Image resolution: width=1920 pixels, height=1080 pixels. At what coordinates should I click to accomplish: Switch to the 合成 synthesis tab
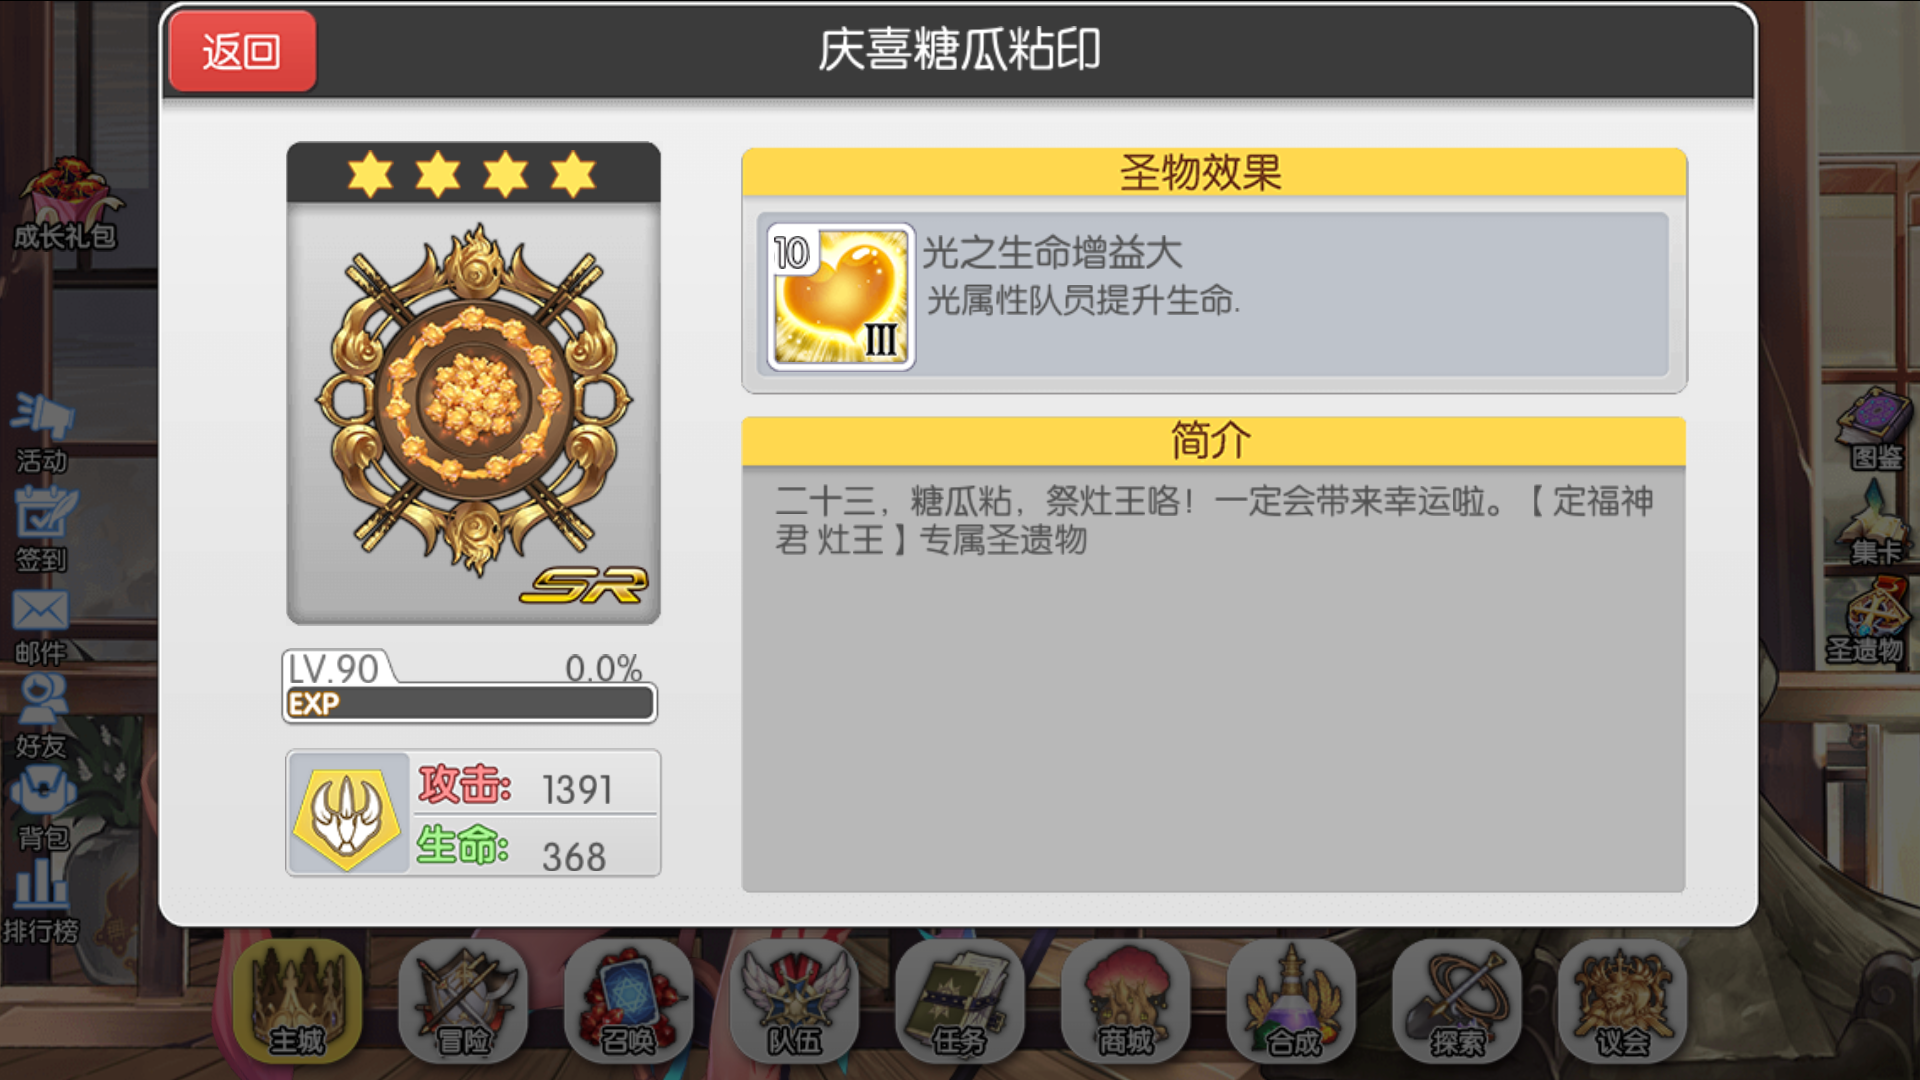click(1292, 1000)
